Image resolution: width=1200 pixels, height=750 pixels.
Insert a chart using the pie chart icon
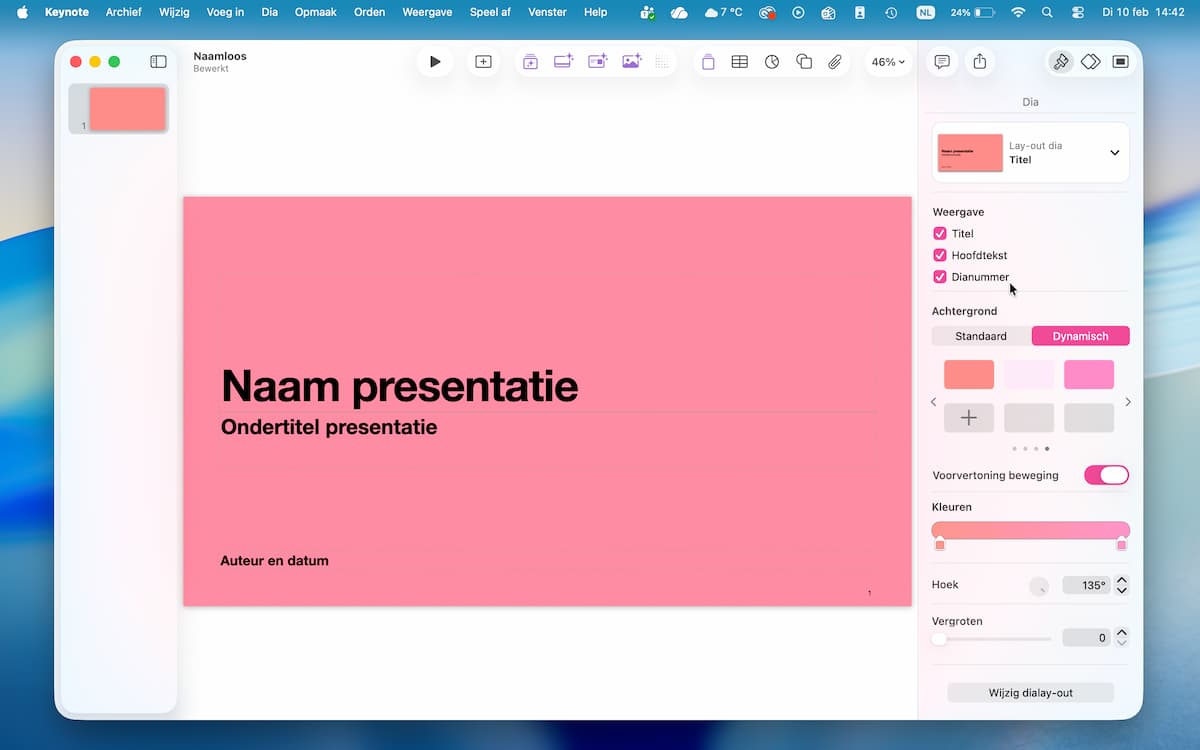point(772,62)
